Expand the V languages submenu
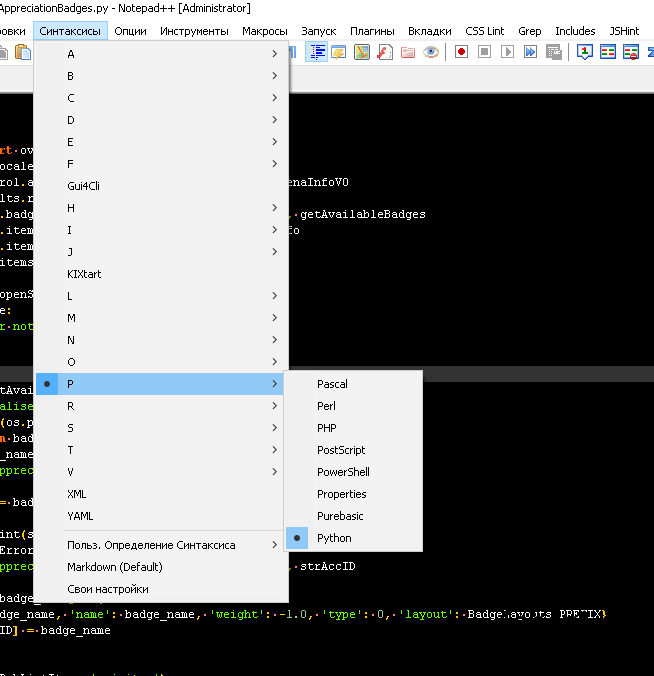The height and width of the screenshot is (676, 654). click(160, 472)
